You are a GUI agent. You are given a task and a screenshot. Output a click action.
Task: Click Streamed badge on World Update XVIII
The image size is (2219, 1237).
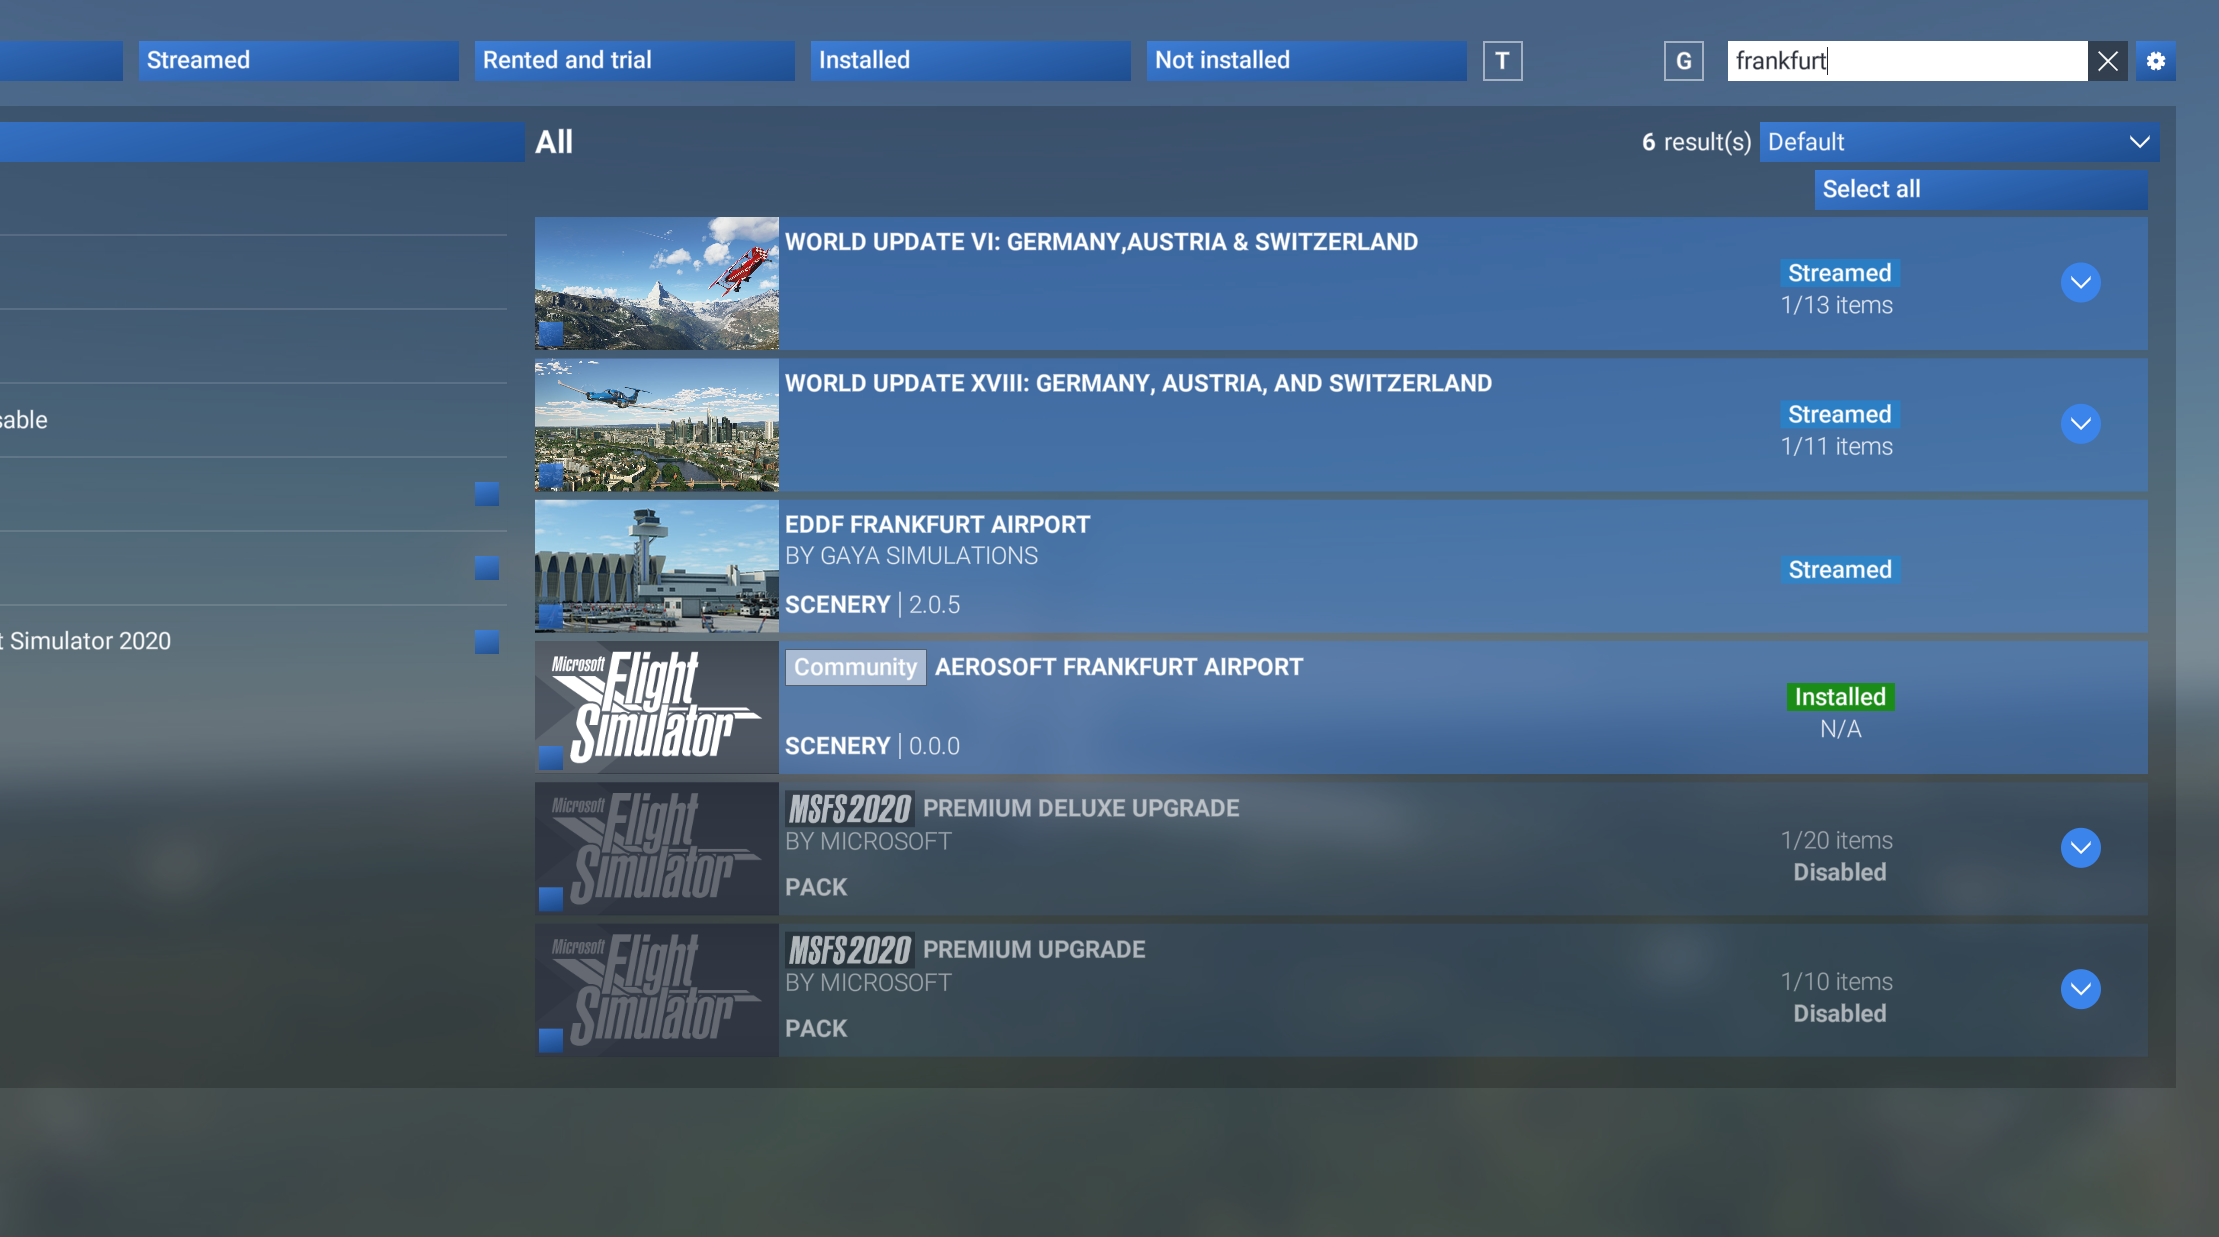[1840, 414]
